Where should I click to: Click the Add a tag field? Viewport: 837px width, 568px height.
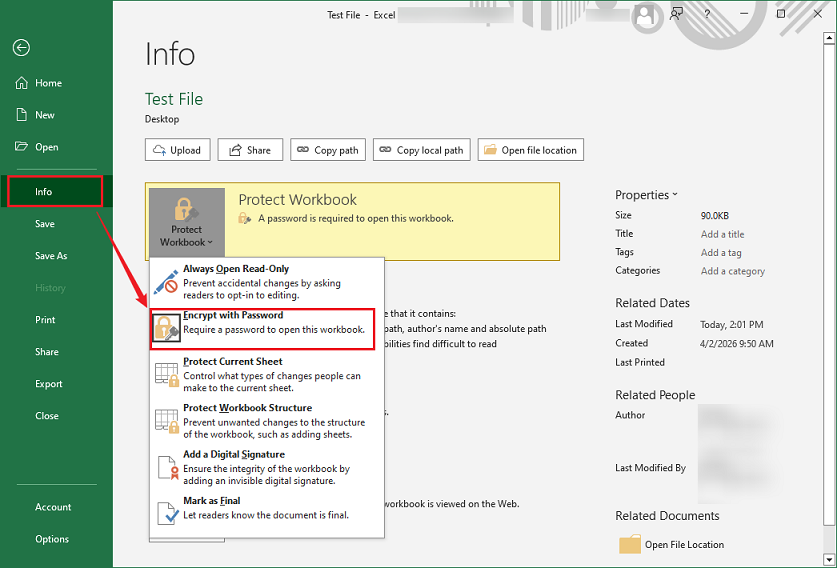coord(721,253)
